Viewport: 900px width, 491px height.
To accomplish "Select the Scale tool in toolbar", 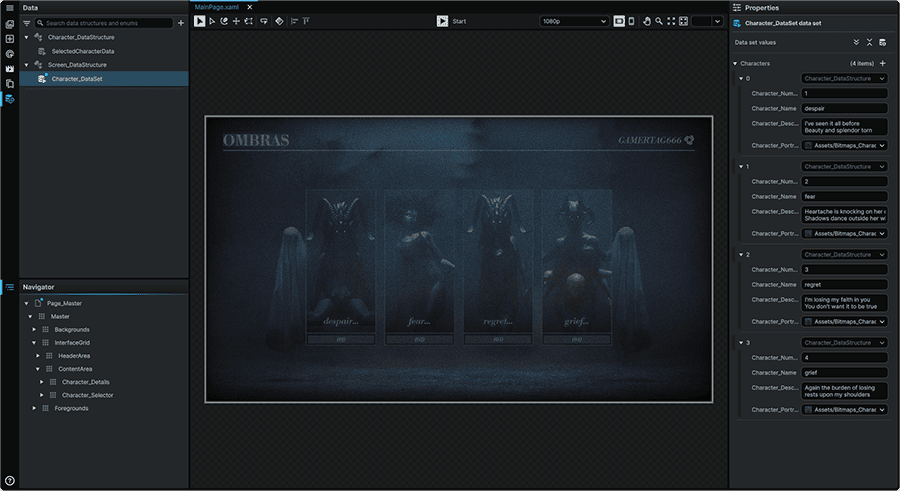I will coord(248,21).
